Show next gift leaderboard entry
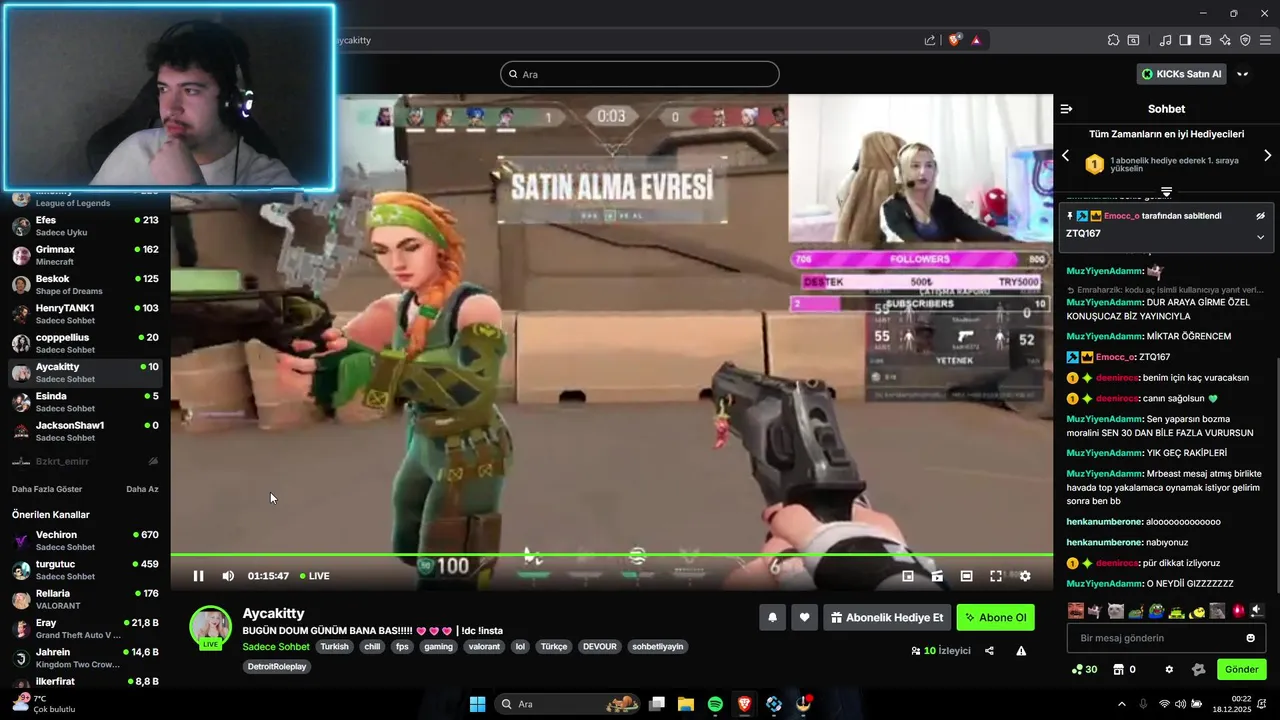The height and width of the screenshot is (720, 1280). (x=1267, y=156)
